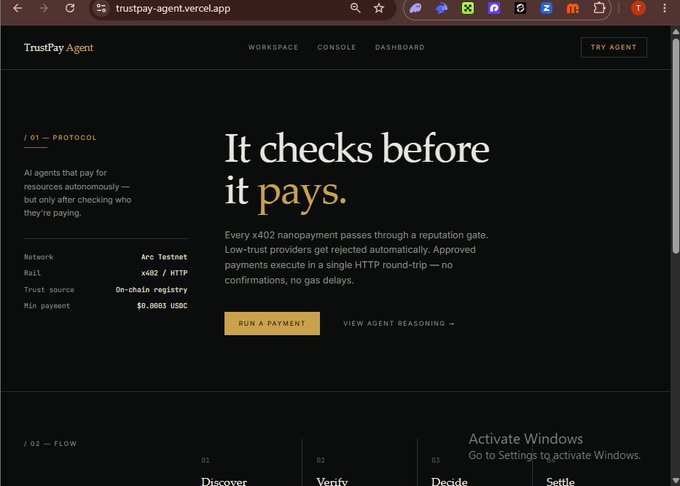Click the 'Min payment' label
The height and width of the screenshot is (486, 680).
47,306
